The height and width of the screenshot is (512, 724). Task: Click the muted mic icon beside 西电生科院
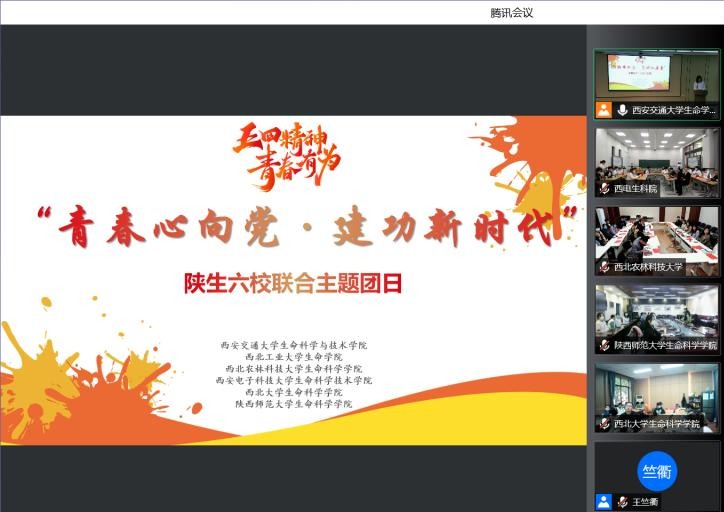point(604,189)
